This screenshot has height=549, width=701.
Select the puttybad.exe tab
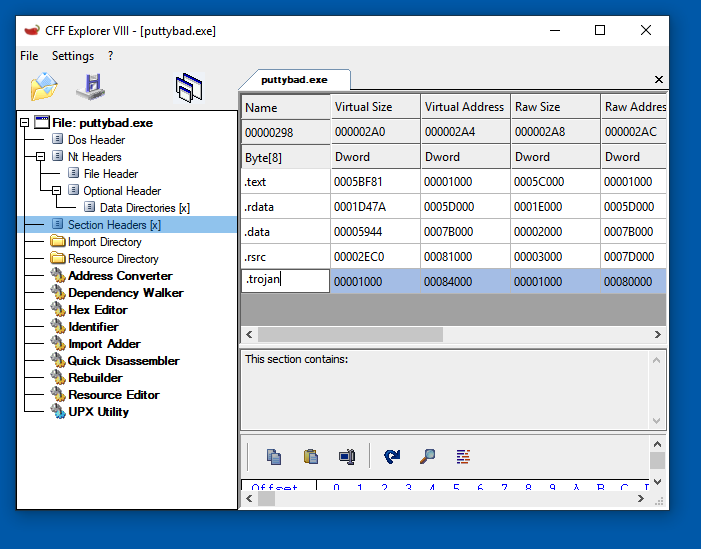coord(294,79)
